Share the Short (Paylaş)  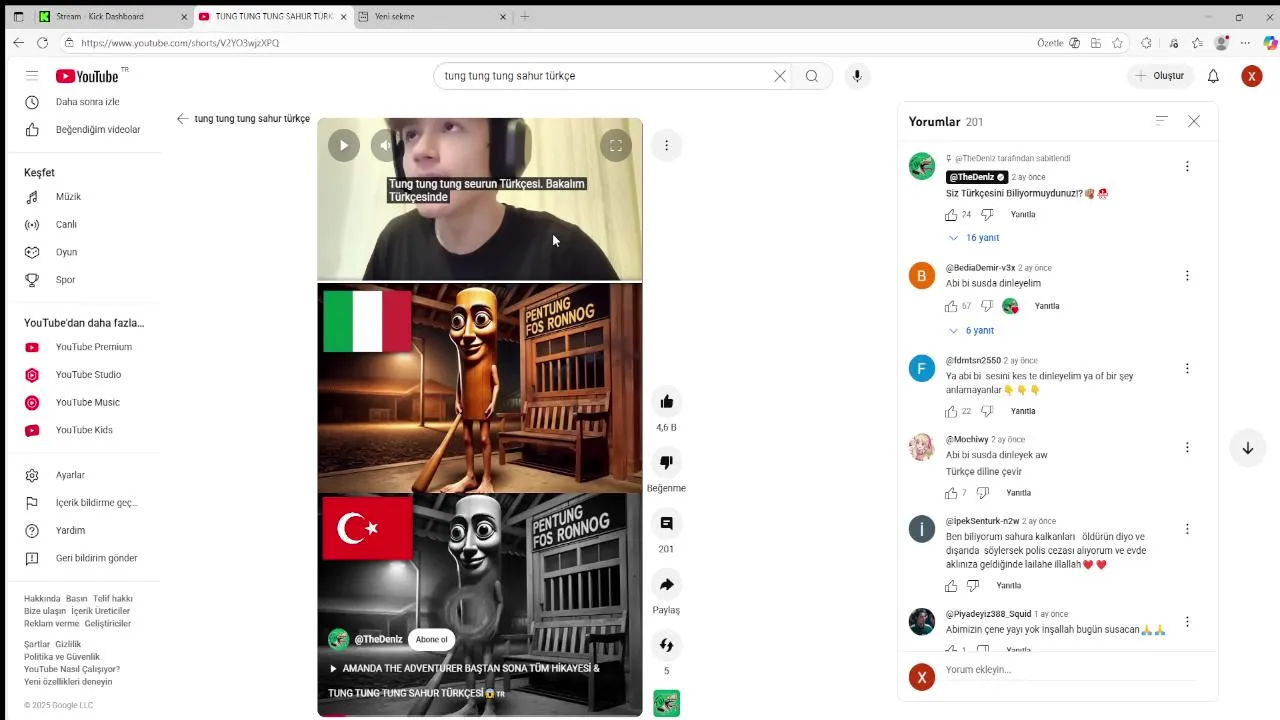[x=666, y=584]
